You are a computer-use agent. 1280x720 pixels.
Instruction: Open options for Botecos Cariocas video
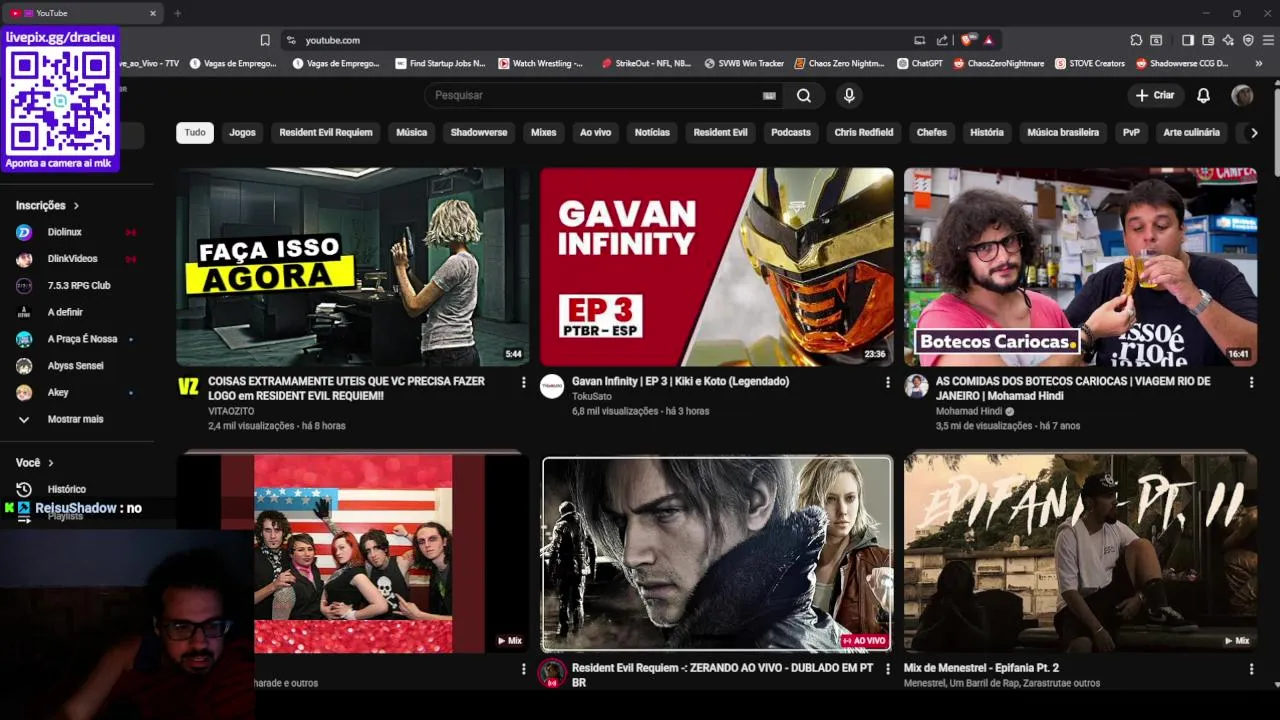pos(1251,382)
